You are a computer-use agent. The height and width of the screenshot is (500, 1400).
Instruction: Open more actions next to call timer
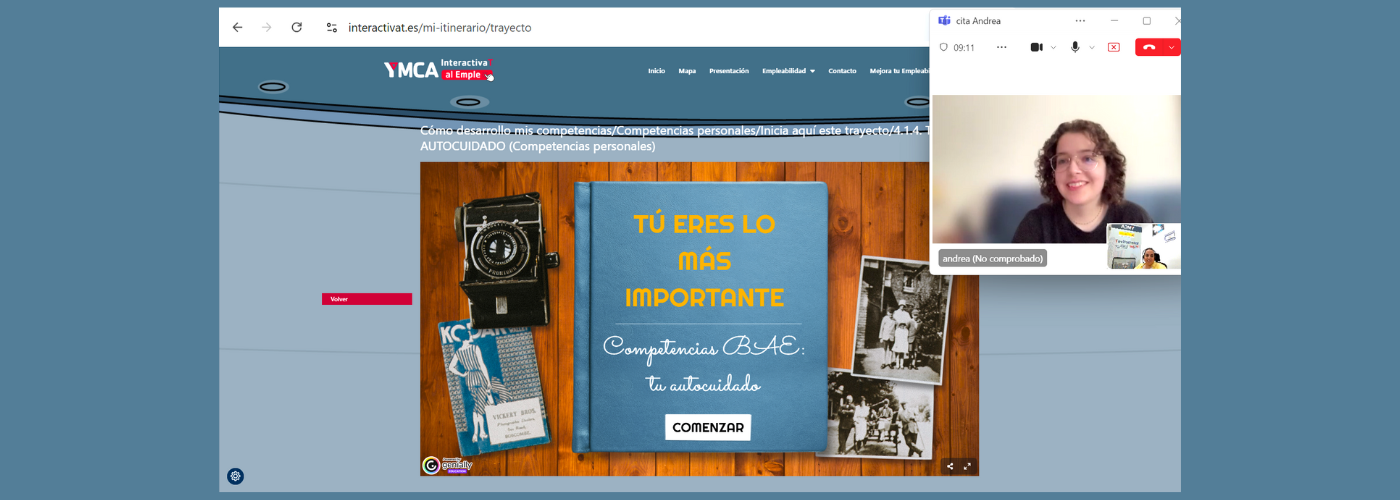tap(1001, 47)
